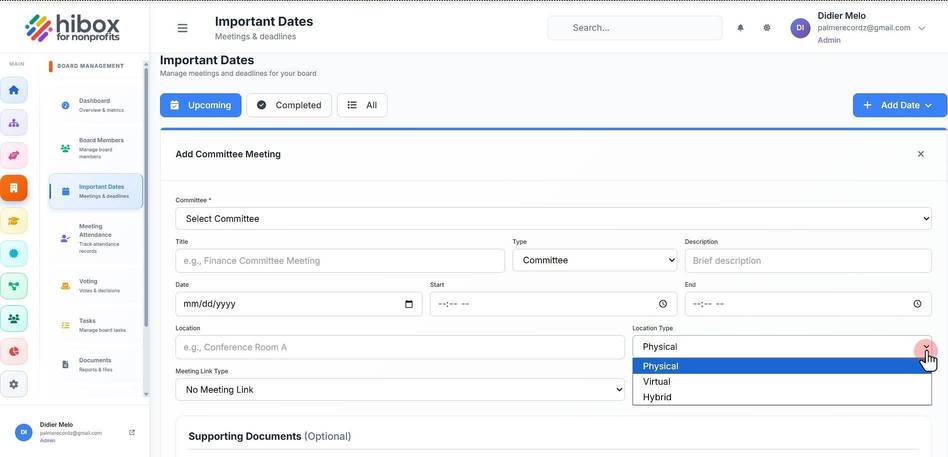The height and width of the screenshot is (457, 948).
Task: Open the red pie chart reports icon
Action: (x=14, y=351)
